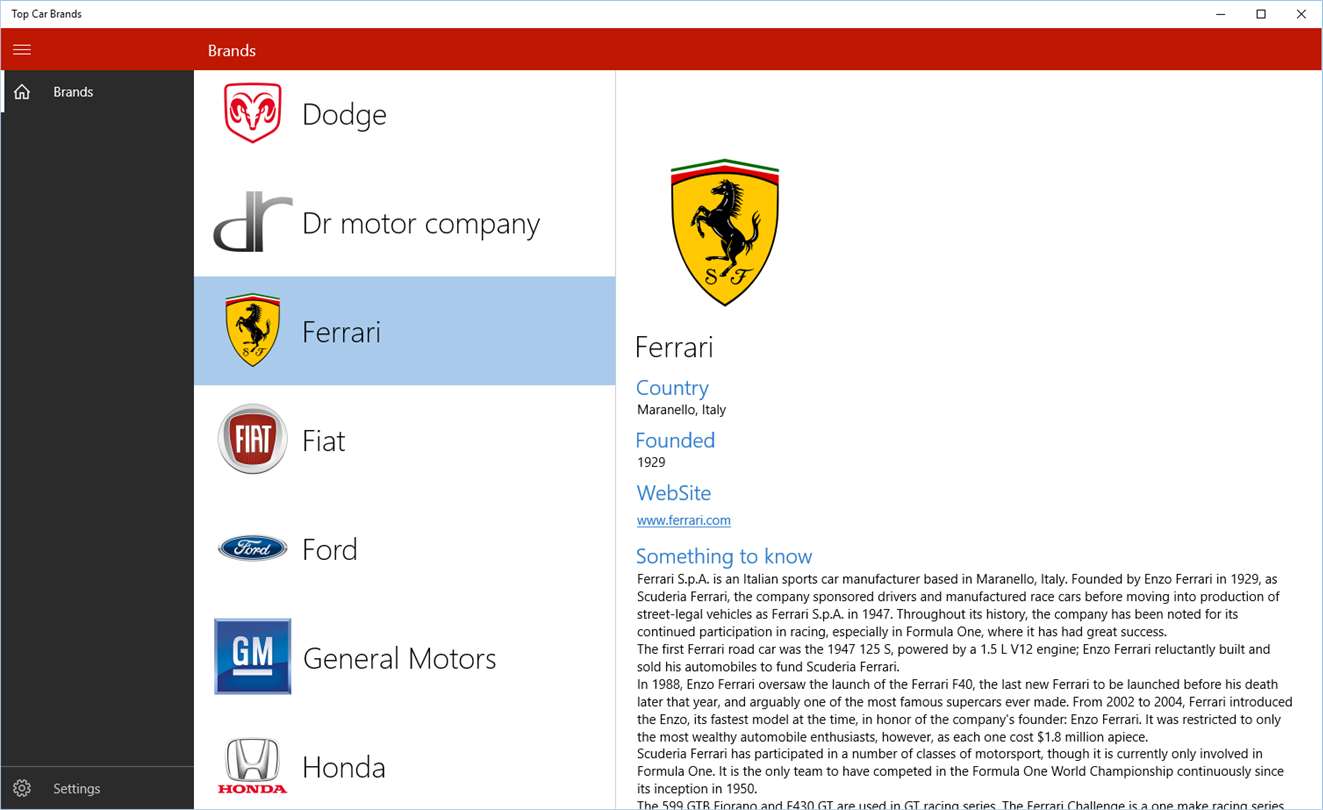Click the Honda logo

coord(253,766)
